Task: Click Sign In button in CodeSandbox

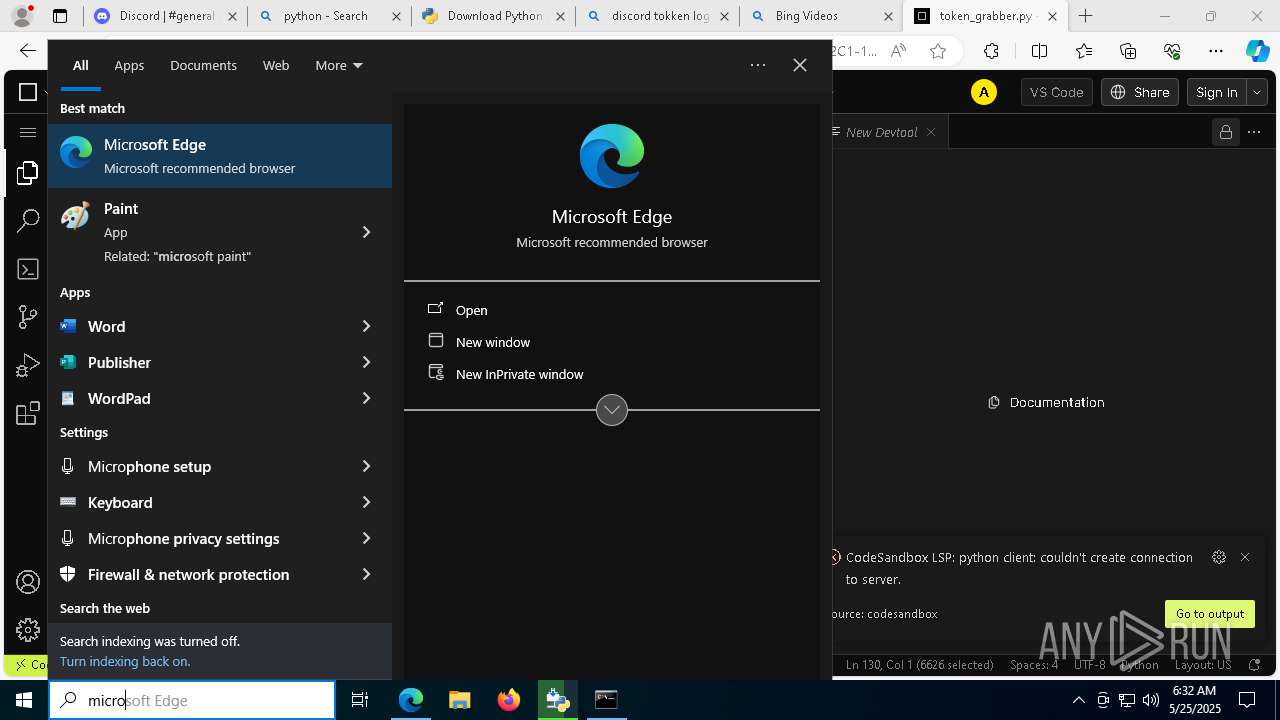Action: pyautogui.click(x=1217, y=92)
